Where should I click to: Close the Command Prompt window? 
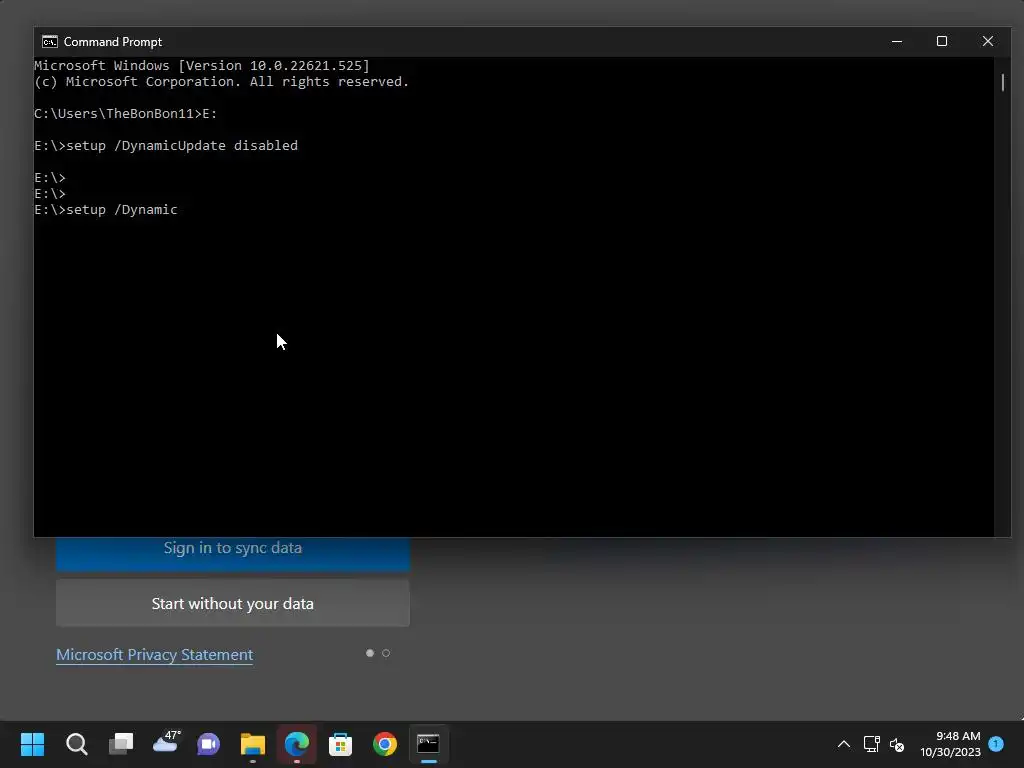(987, 41)
